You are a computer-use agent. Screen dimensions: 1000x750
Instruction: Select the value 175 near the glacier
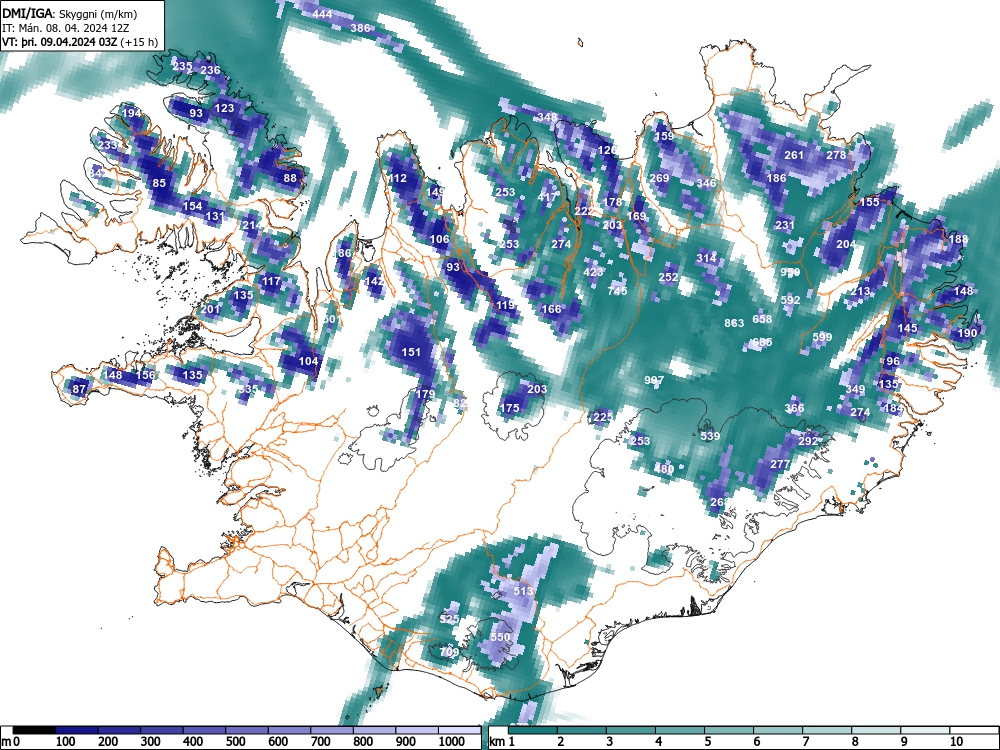pos(510,408)
